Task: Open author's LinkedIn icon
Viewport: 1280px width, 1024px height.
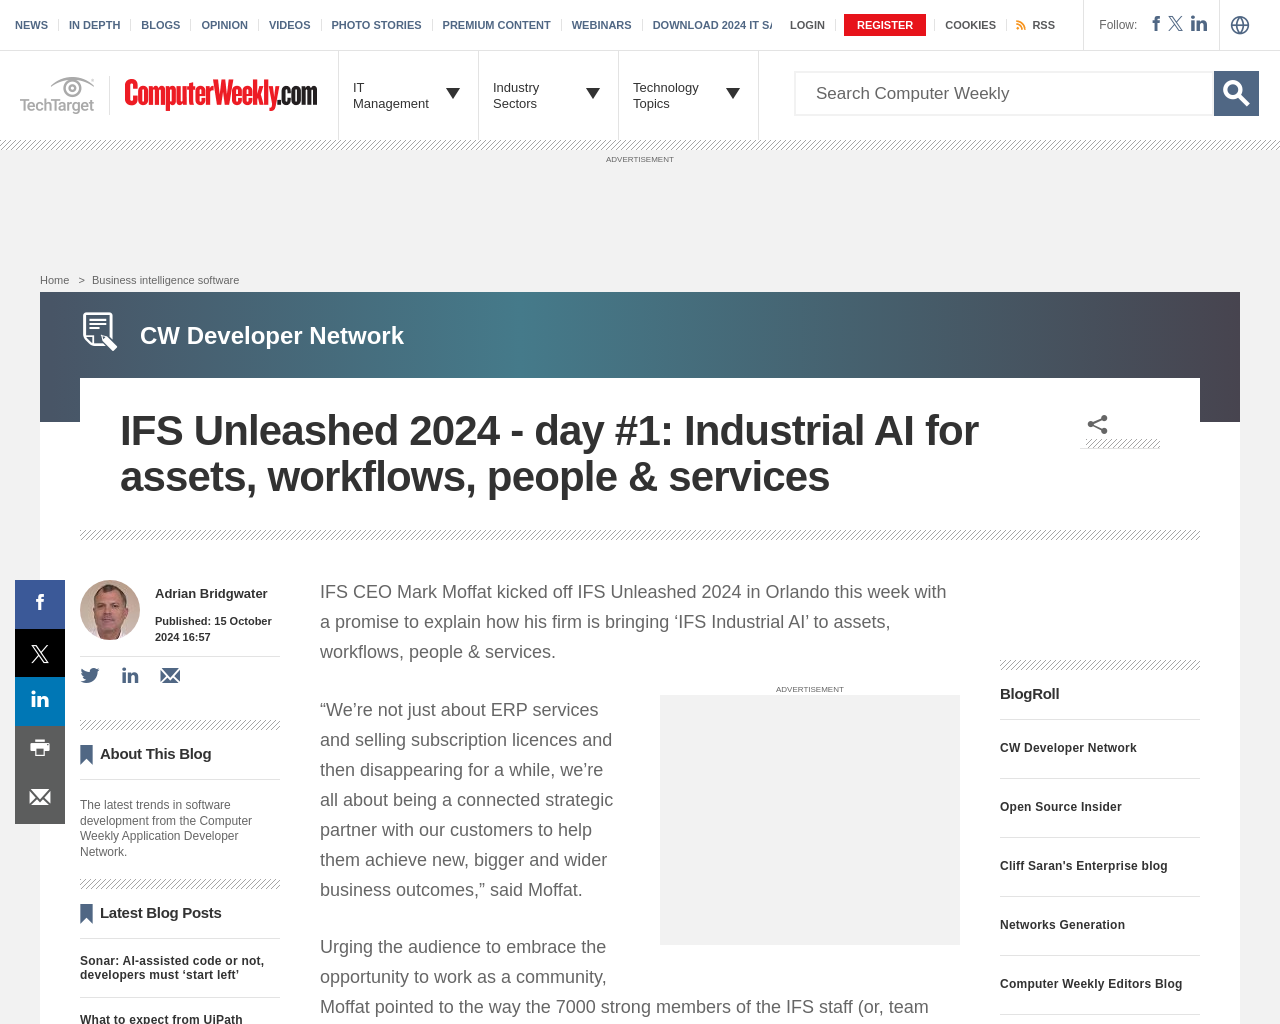Action: pos(130,676)
